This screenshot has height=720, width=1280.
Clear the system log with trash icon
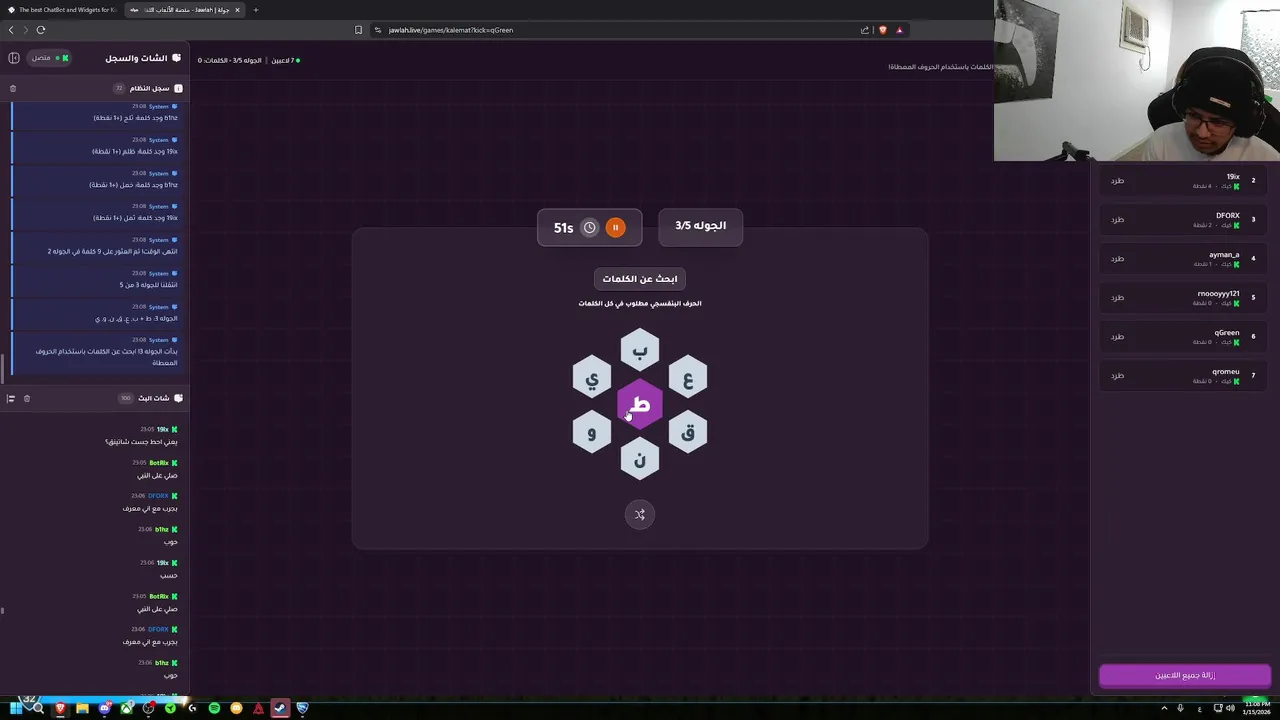click(13, 89)
